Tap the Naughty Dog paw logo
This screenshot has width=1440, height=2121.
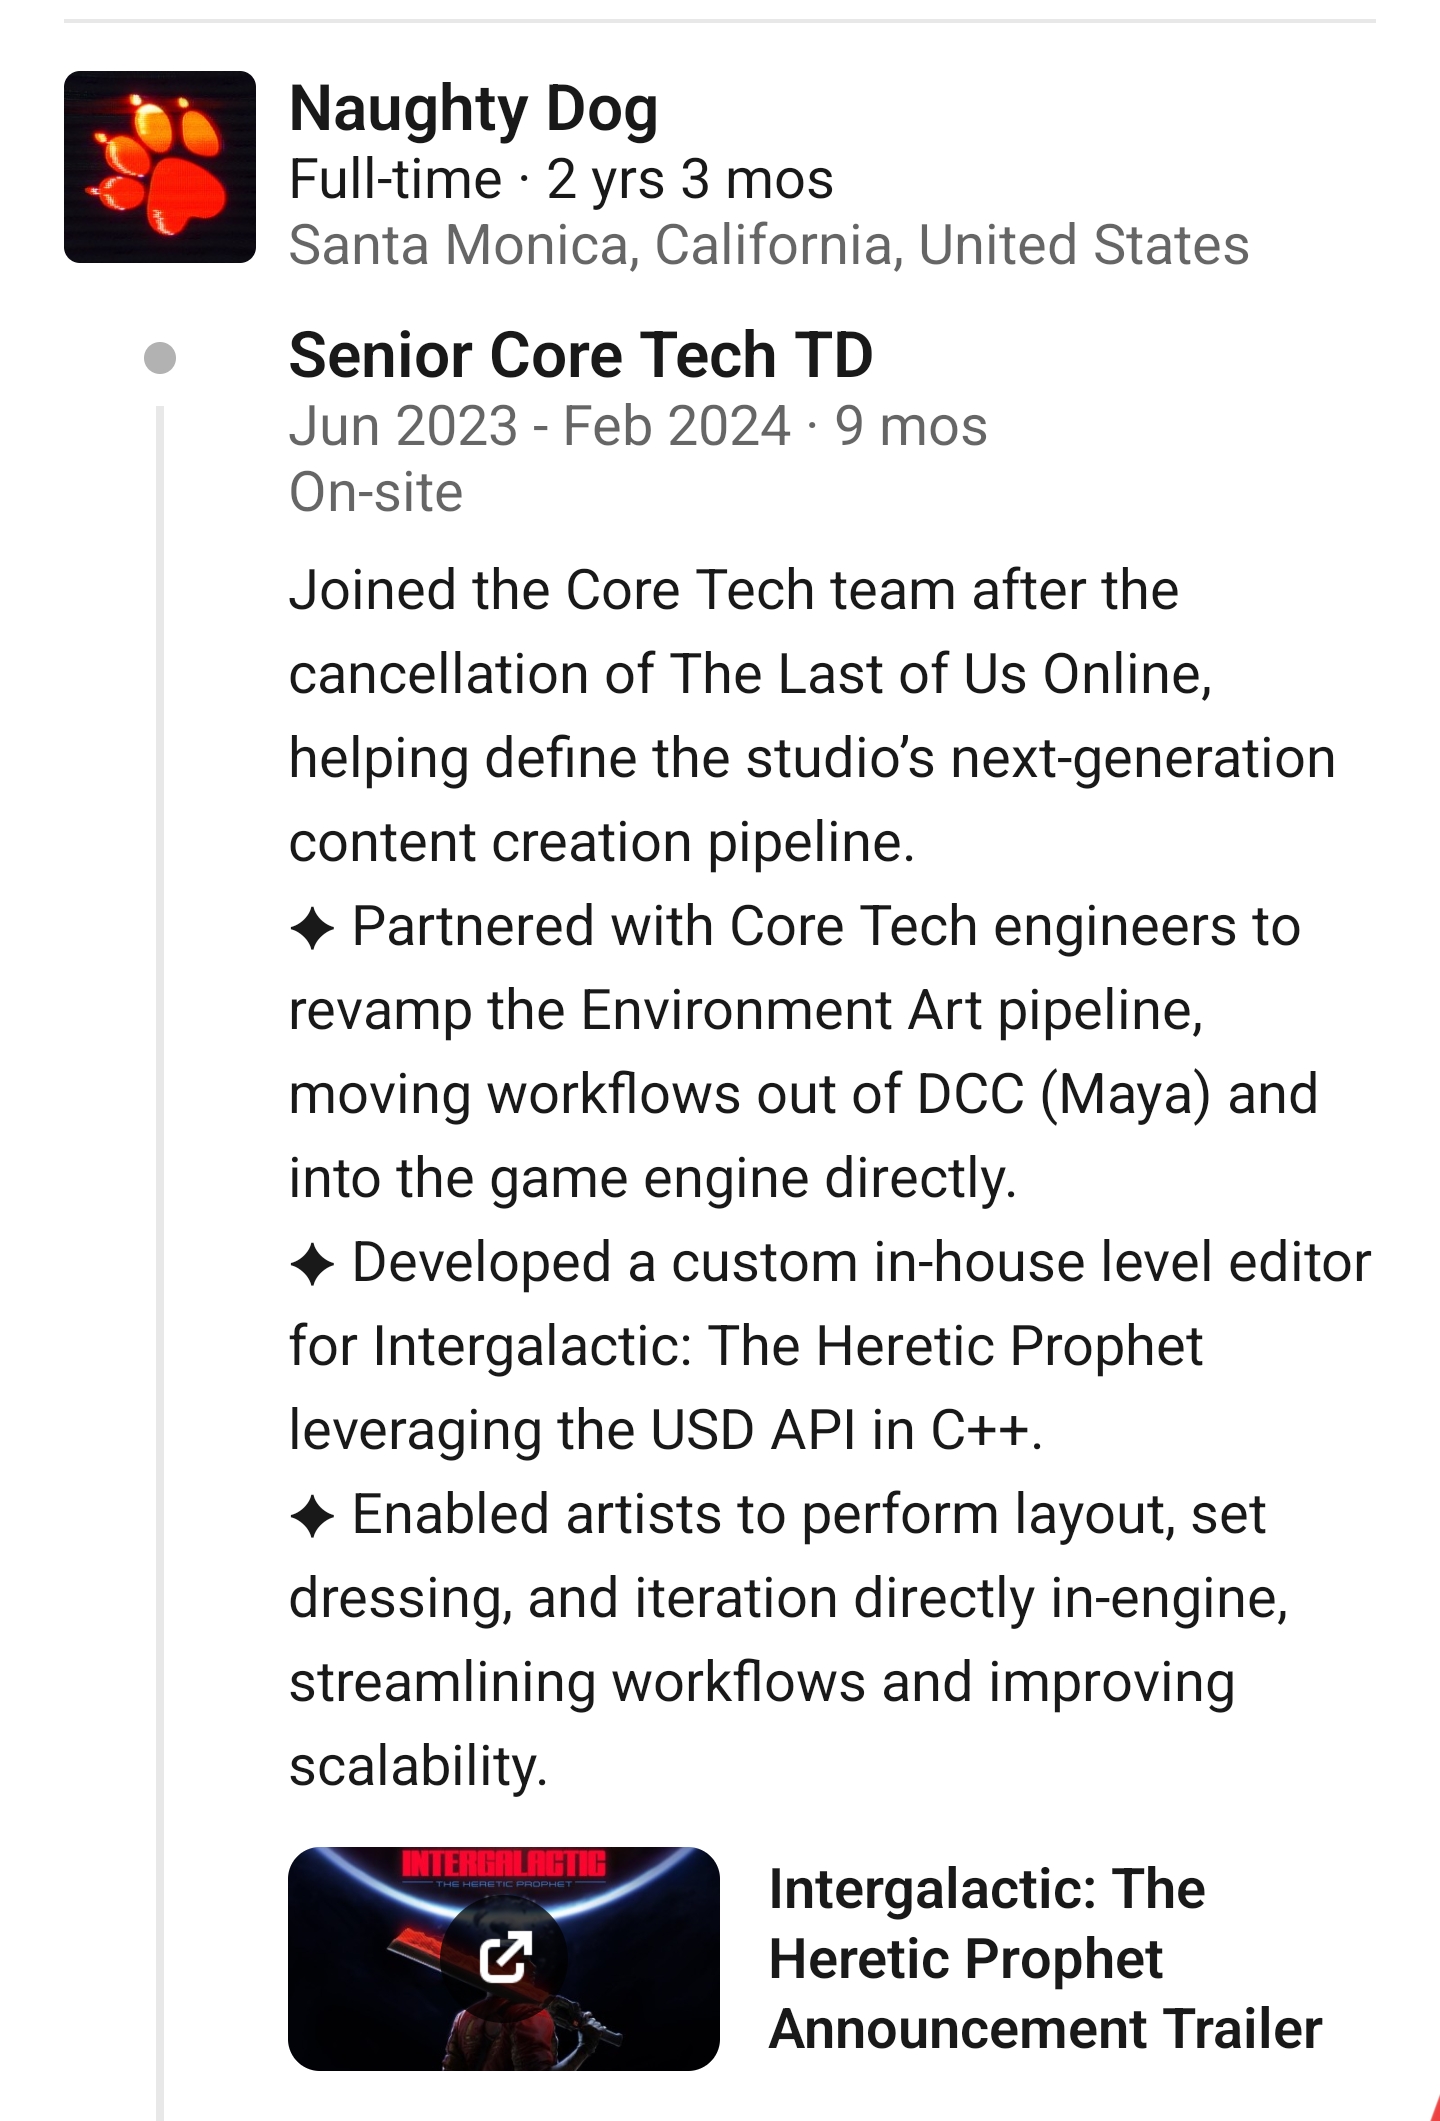(x=160, y=167)
